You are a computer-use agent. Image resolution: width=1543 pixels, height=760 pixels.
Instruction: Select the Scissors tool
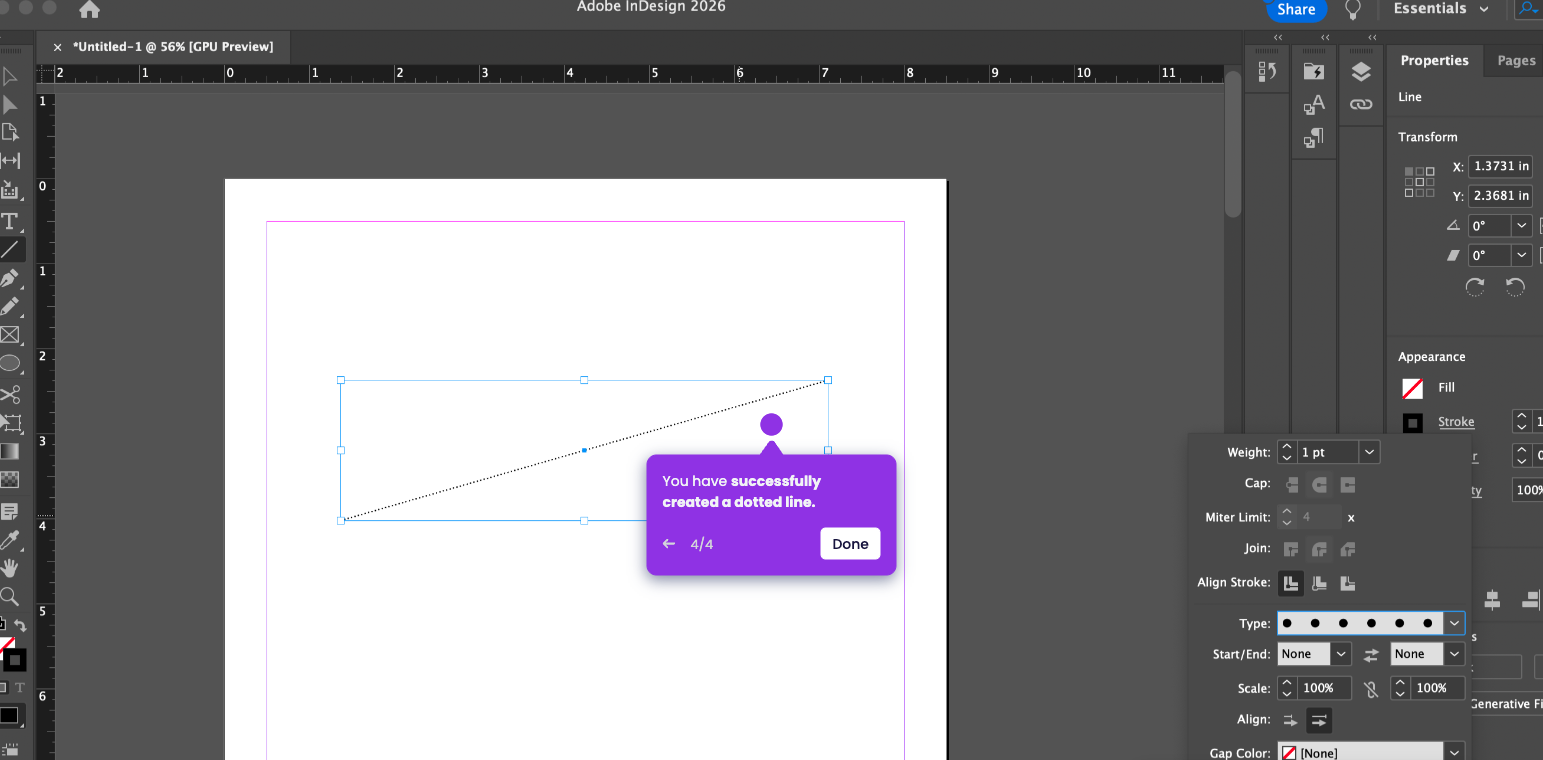pos(10,394)
